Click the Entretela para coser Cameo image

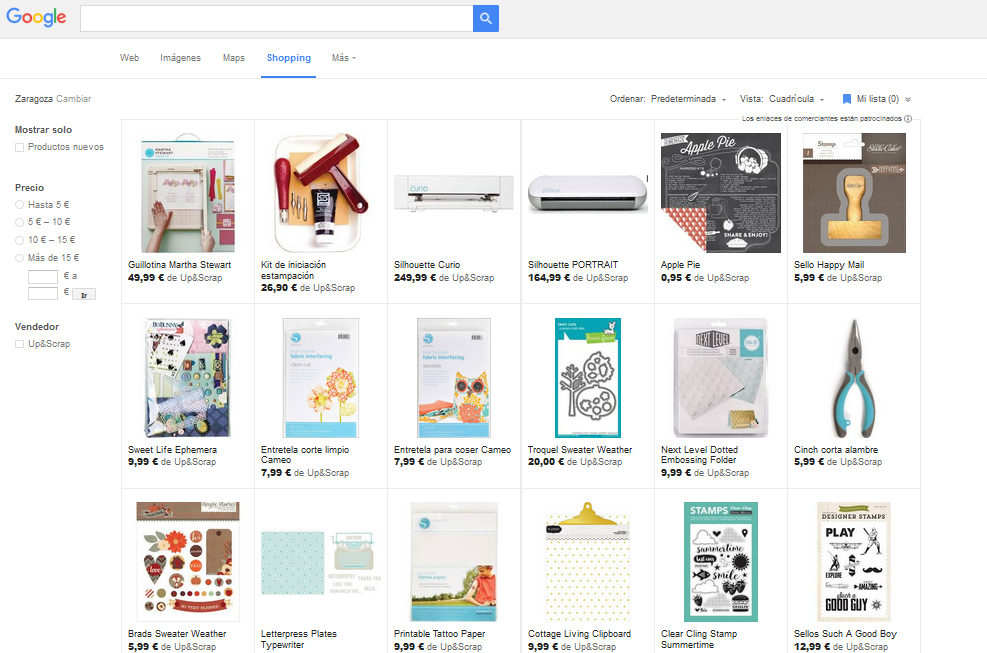pyautogui.click(x=454, y=378)
